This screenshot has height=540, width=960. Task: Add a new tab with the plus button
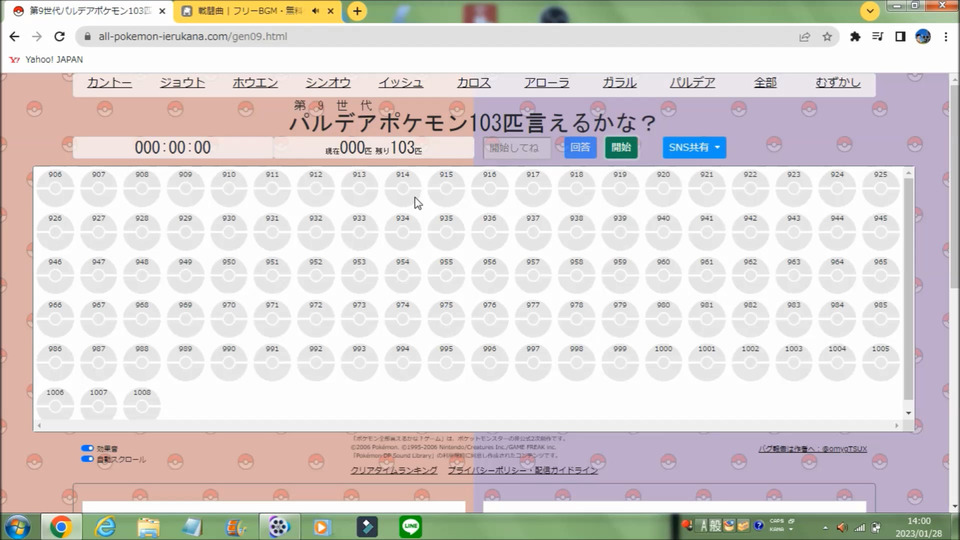(x=357, y=11)
